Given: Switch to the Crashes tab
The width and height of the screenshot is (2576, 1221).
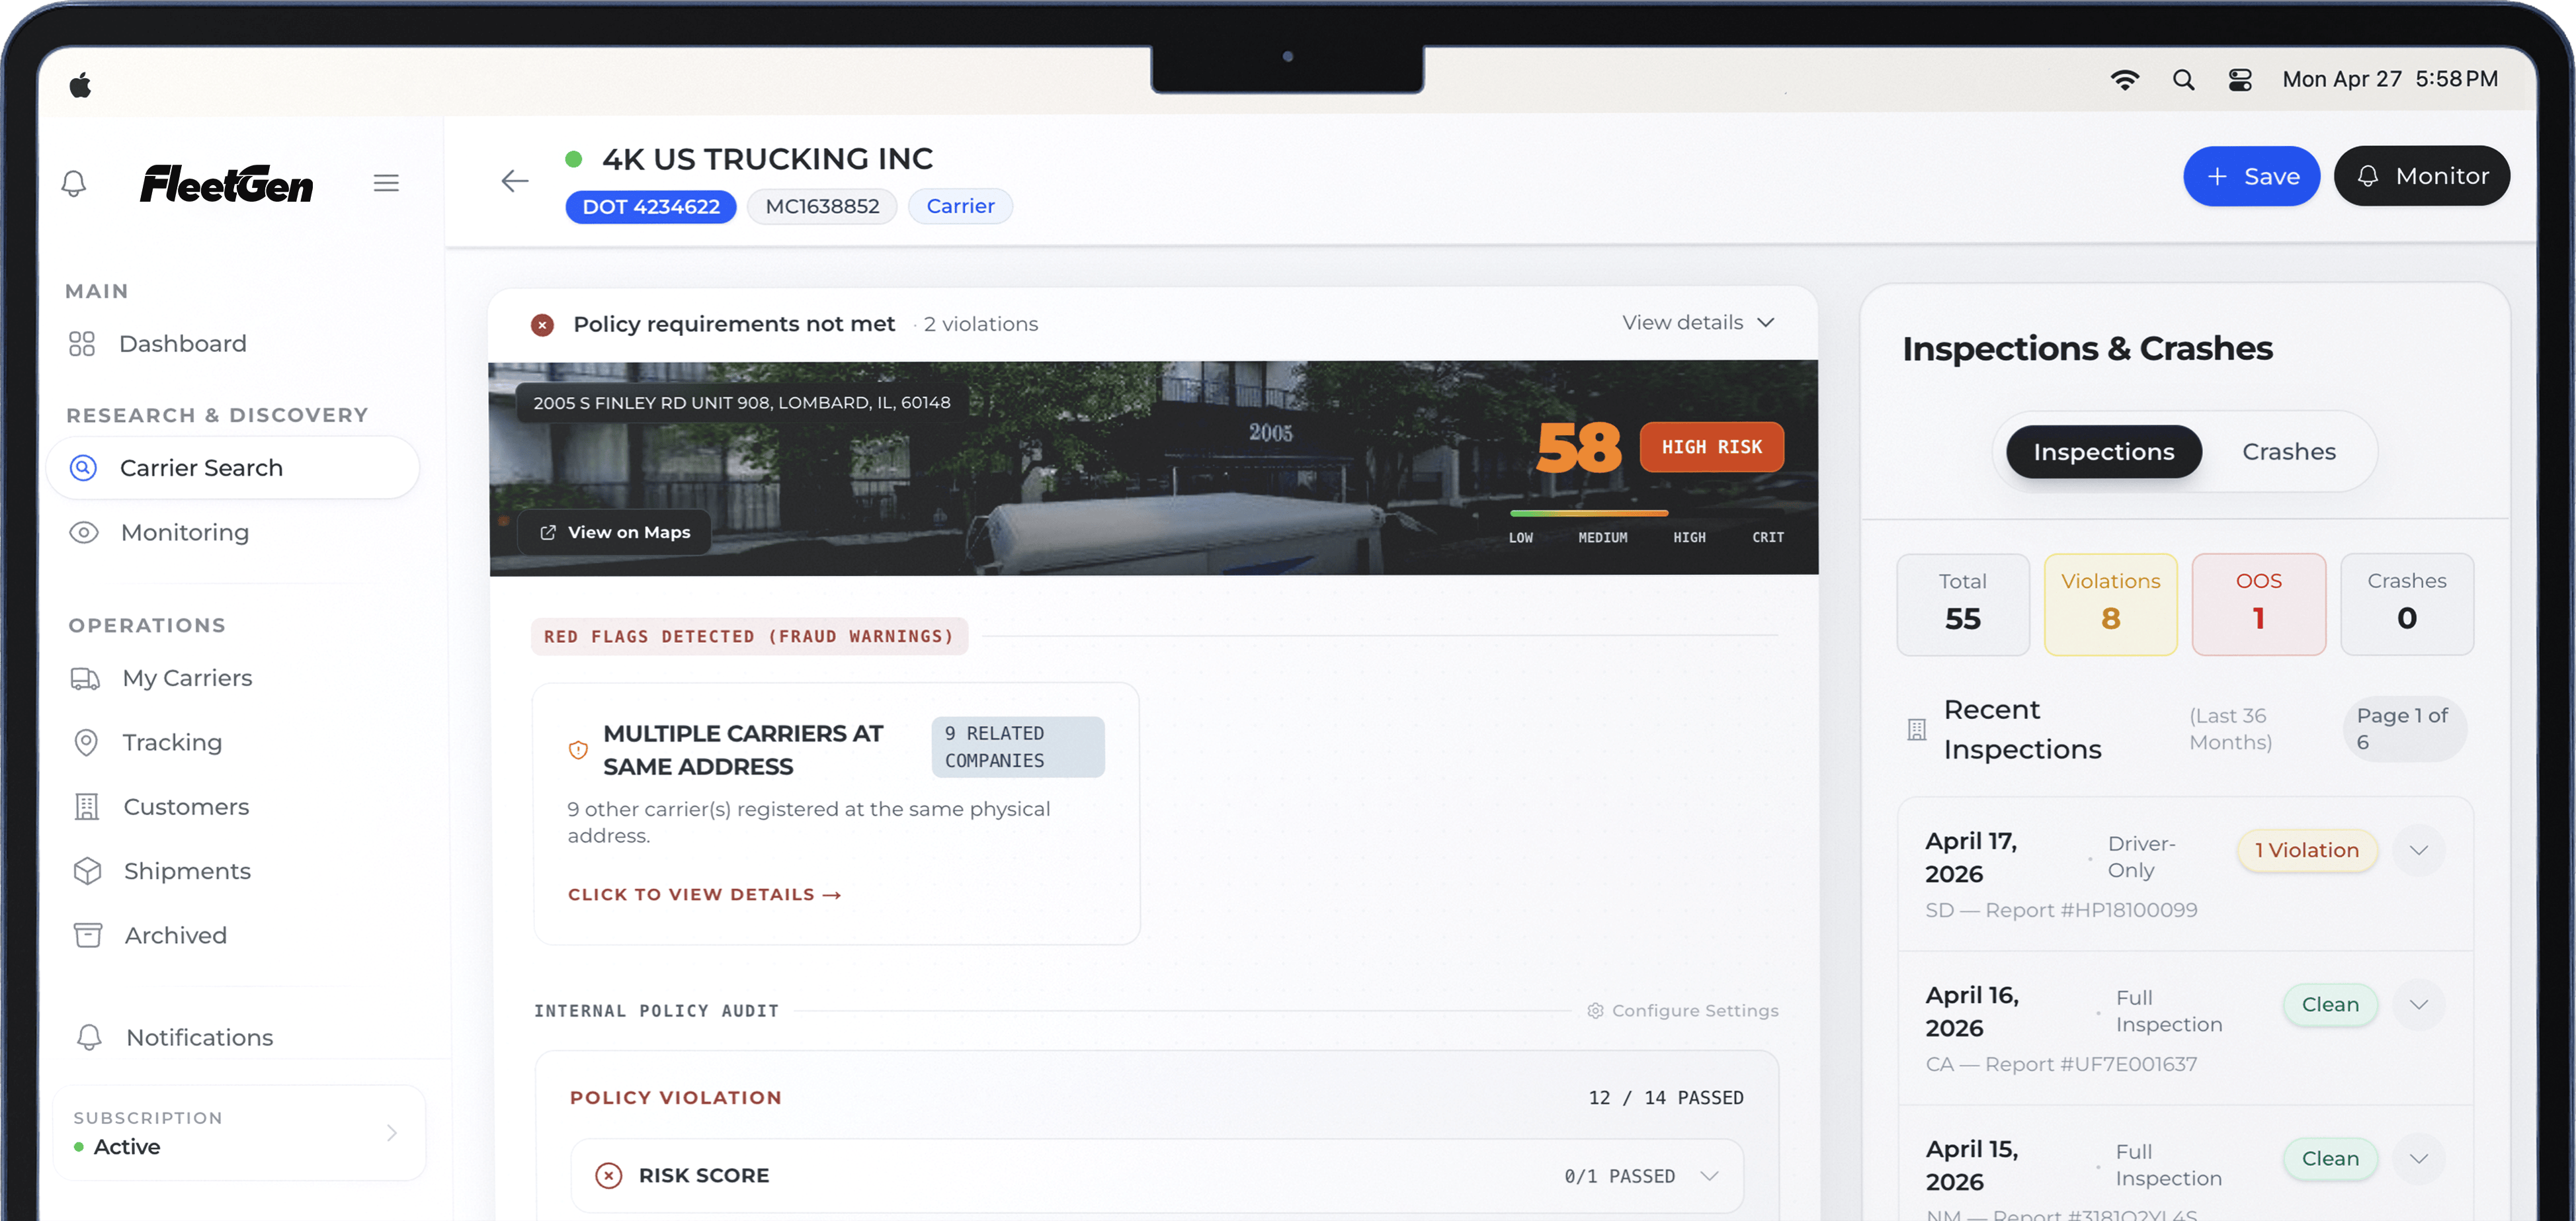Looking at the screenshot, I should pos(2289,452).
